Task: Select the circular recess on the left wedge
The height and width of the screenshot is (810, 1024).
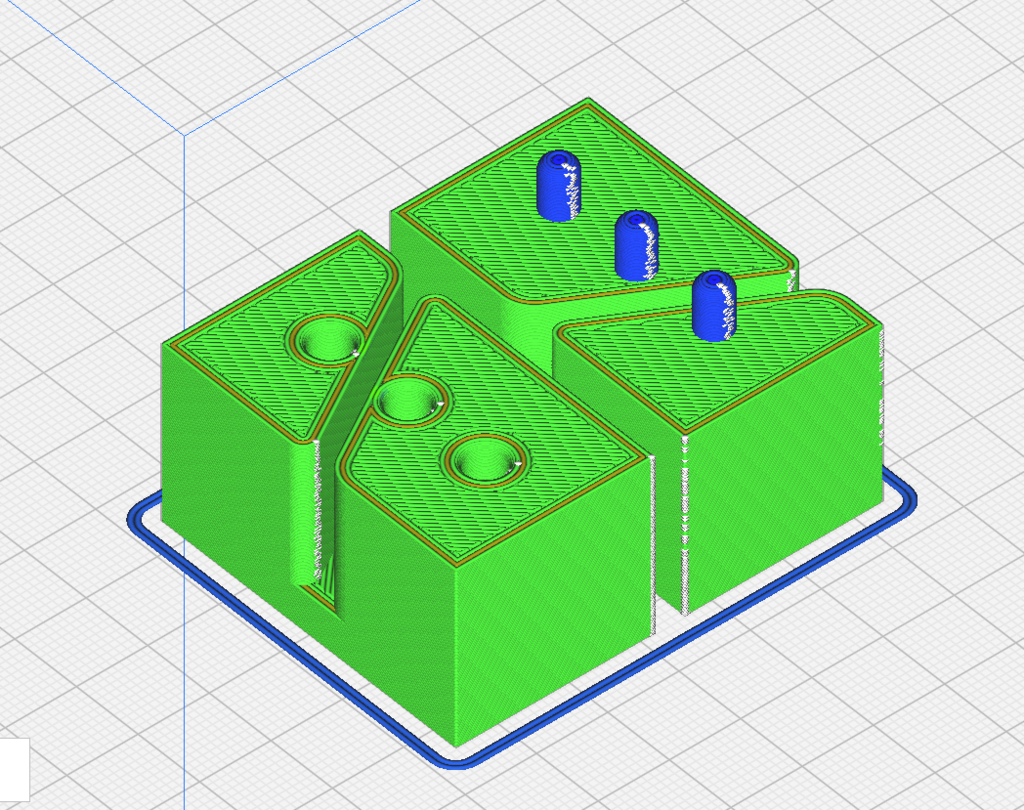Action: coord(325,340)
